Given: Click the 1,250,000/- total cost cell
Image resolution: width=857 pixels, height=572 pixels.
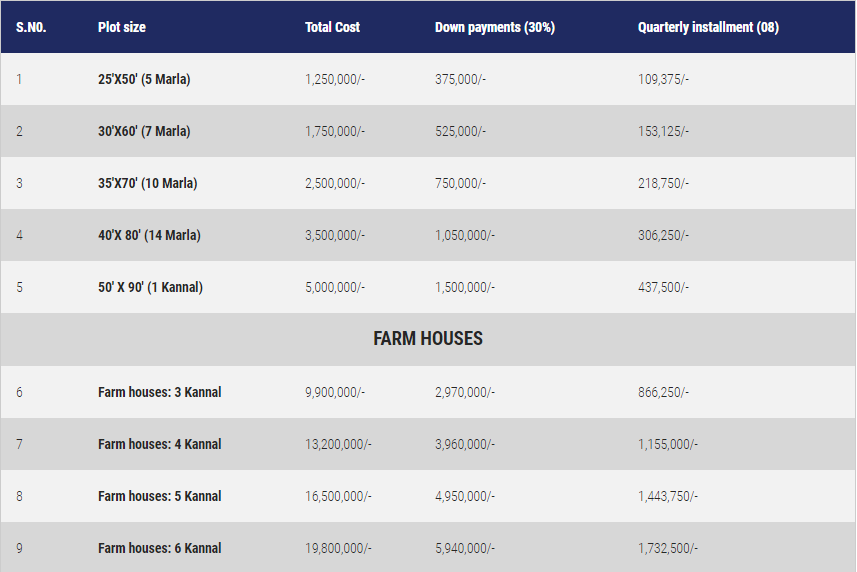Looking at the screenshot, I should 335,79.
